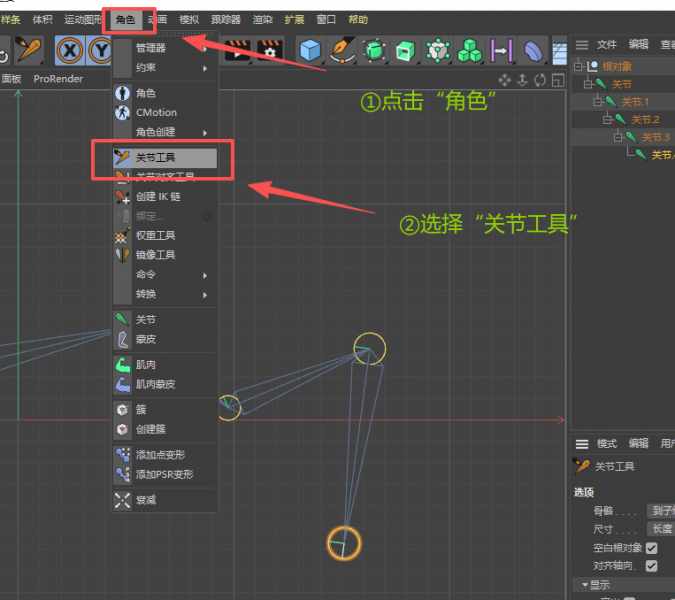Add a 肌肉 muscle object
The width and height of the screenshot is (675, 600).
tap(122, 365)
